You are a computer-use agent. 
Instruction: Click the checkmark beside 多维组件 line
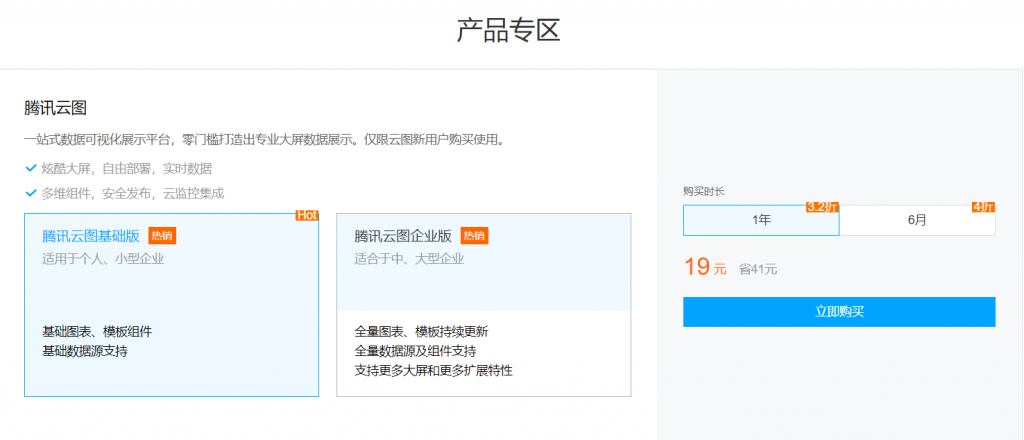30,193
